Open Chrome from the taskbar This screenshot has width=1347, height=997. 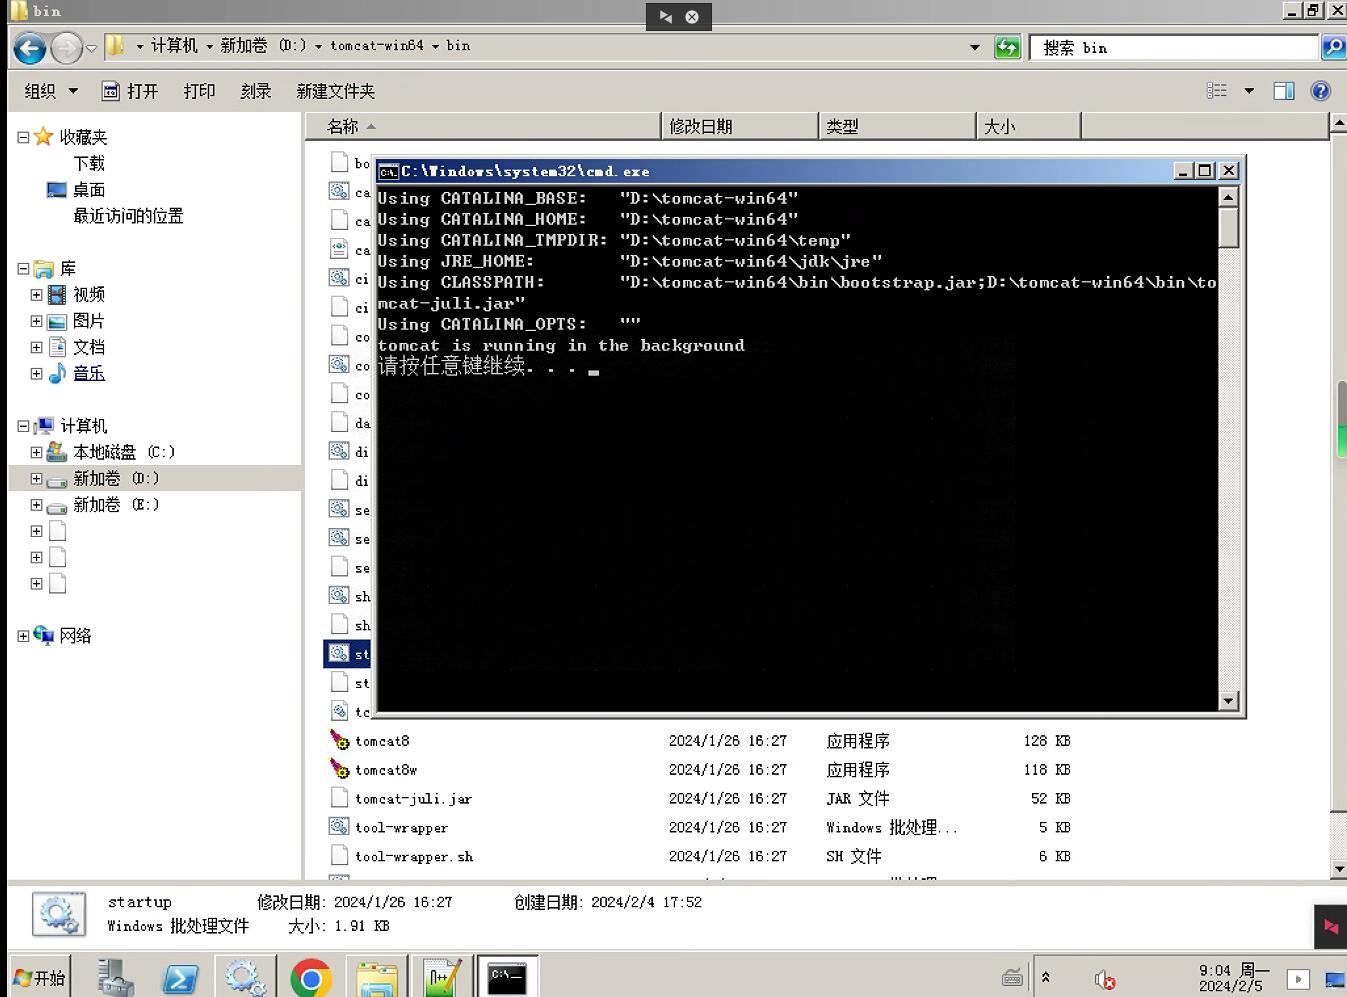pos(311,978)
